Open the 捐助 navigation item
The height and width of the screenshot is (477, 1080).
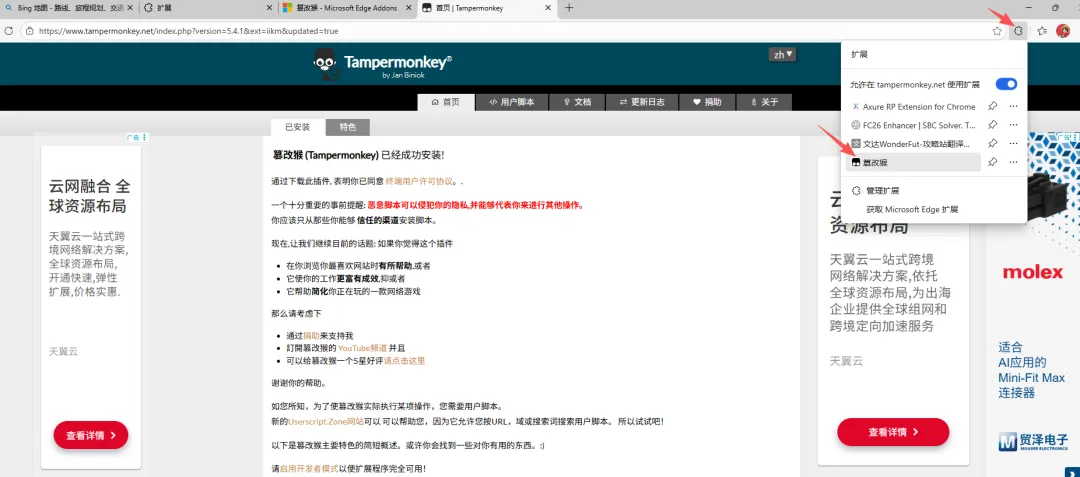707,102
